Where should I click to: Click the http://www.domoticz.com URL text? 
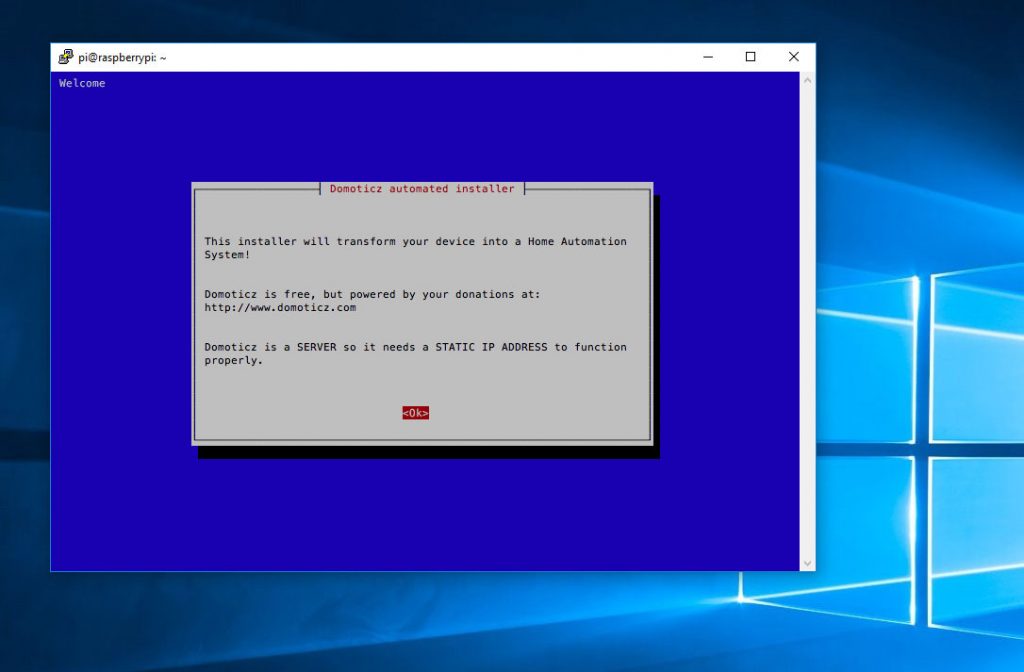pyautogui.click(x=280, y=308)
